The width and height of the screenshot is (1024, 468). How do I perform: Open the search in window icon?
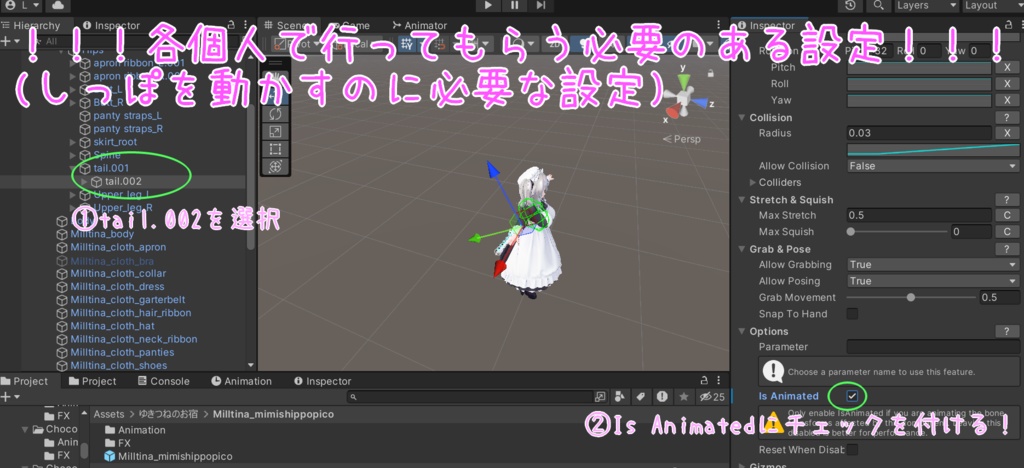(x=600, y=396)
